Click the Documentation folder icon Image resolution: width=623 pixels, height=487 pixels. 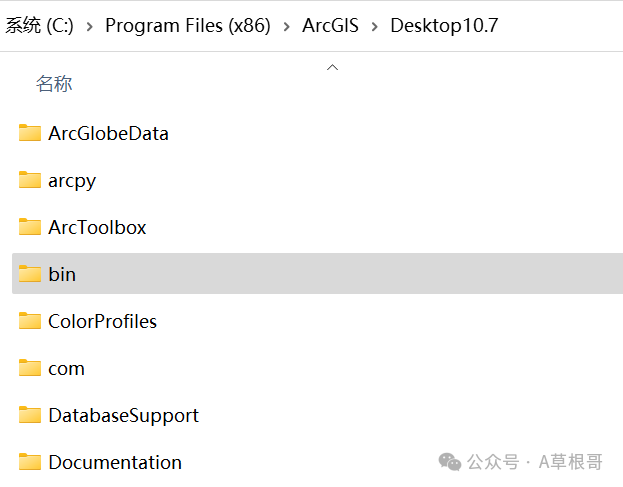[30, 462]
